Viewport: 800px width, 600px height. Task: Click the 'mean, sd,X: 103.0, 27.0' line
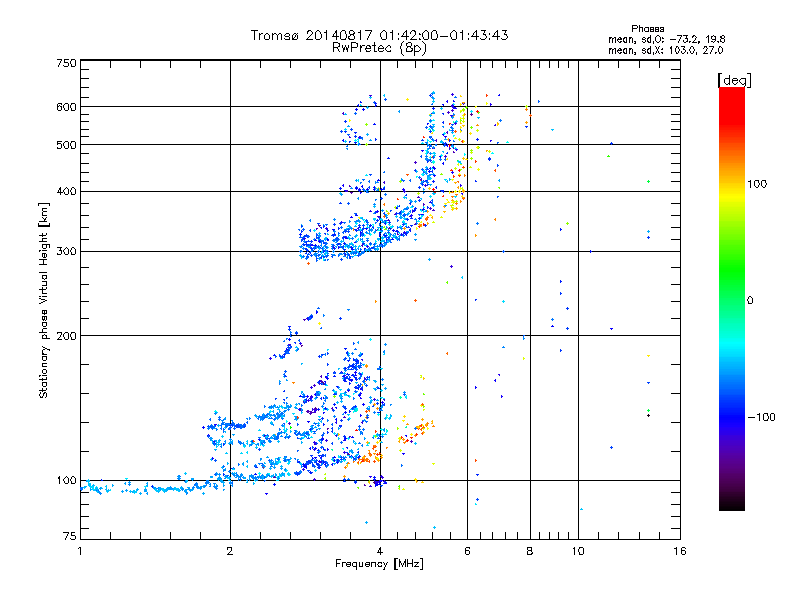coord(665,50)
